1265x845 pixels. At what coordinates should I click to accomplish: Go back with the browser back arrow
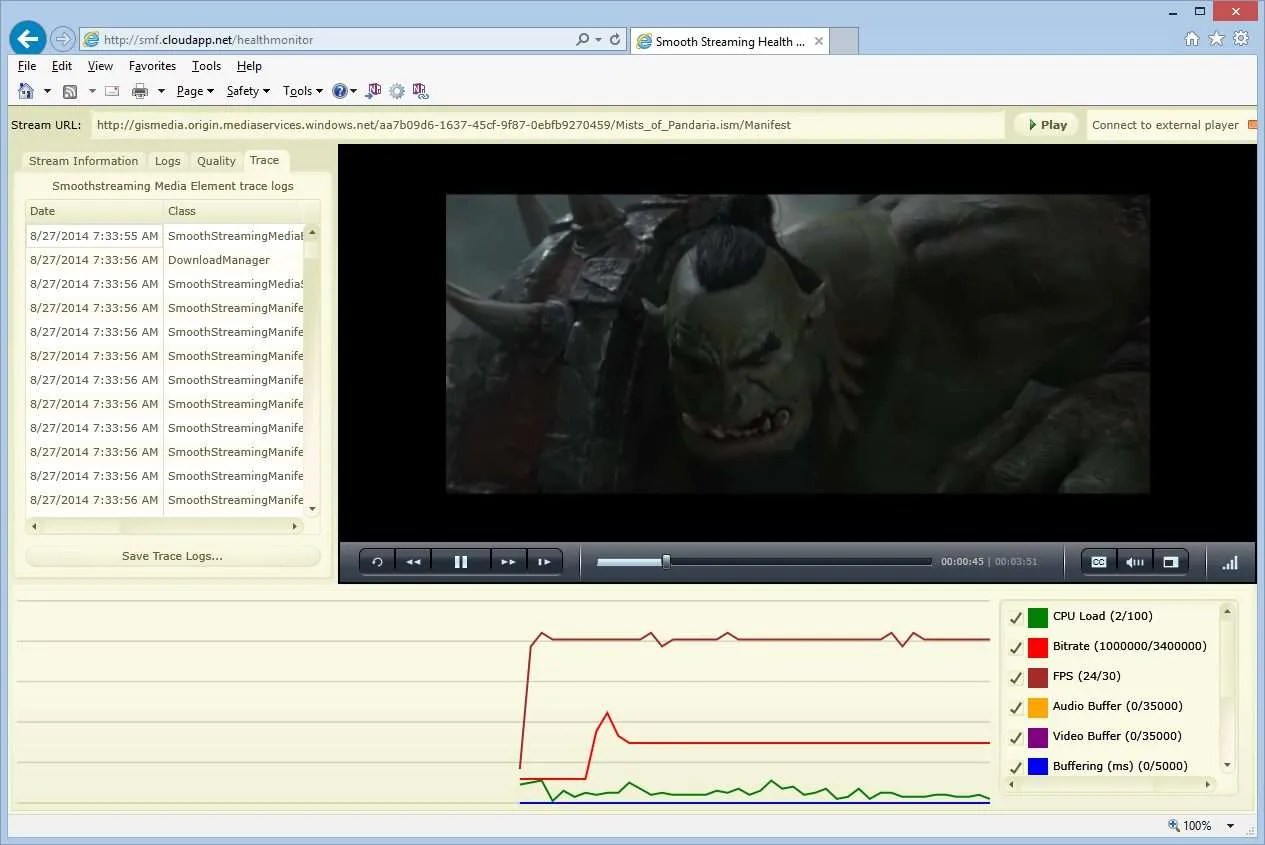[28, 39]
